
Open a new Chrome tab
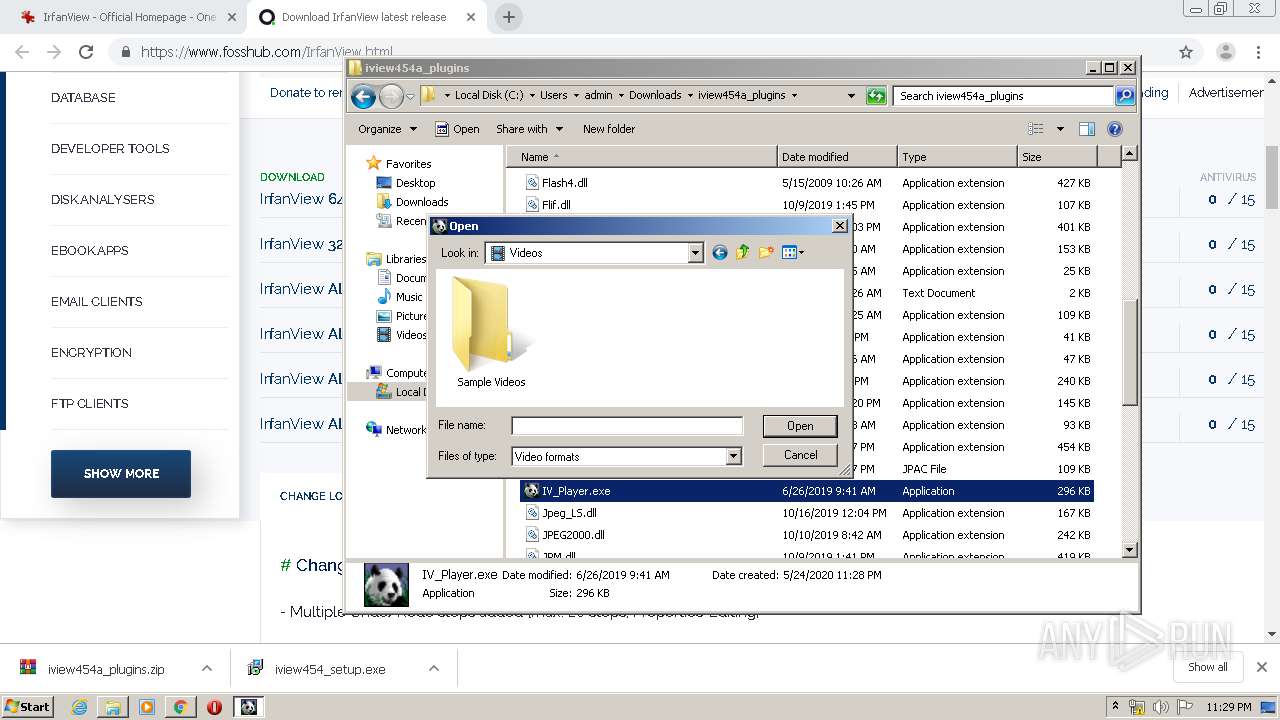(508, 17)
